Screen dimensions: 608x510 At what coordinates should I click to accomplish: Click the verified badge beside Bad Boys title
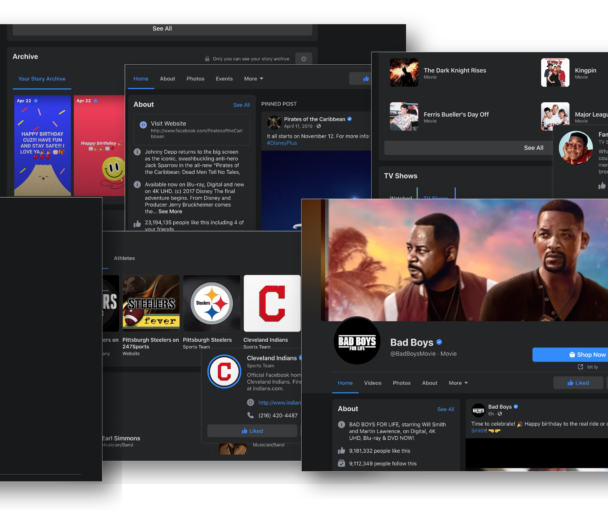439,342
